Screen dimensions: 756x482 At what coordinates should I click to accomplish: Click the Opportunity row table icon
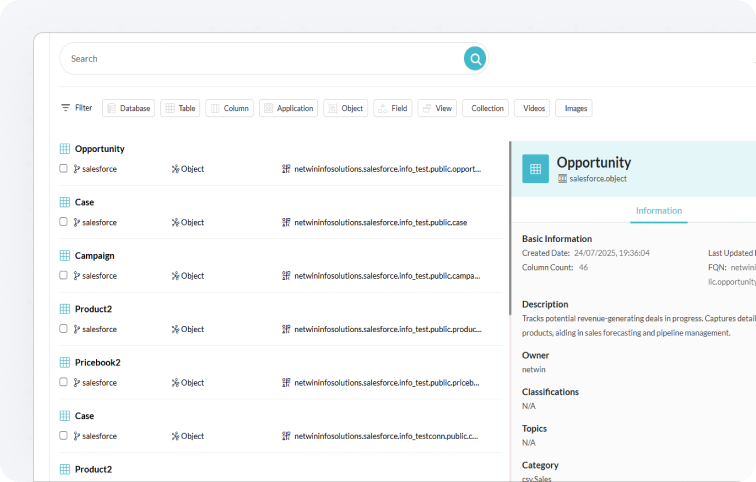click(64, 149)
